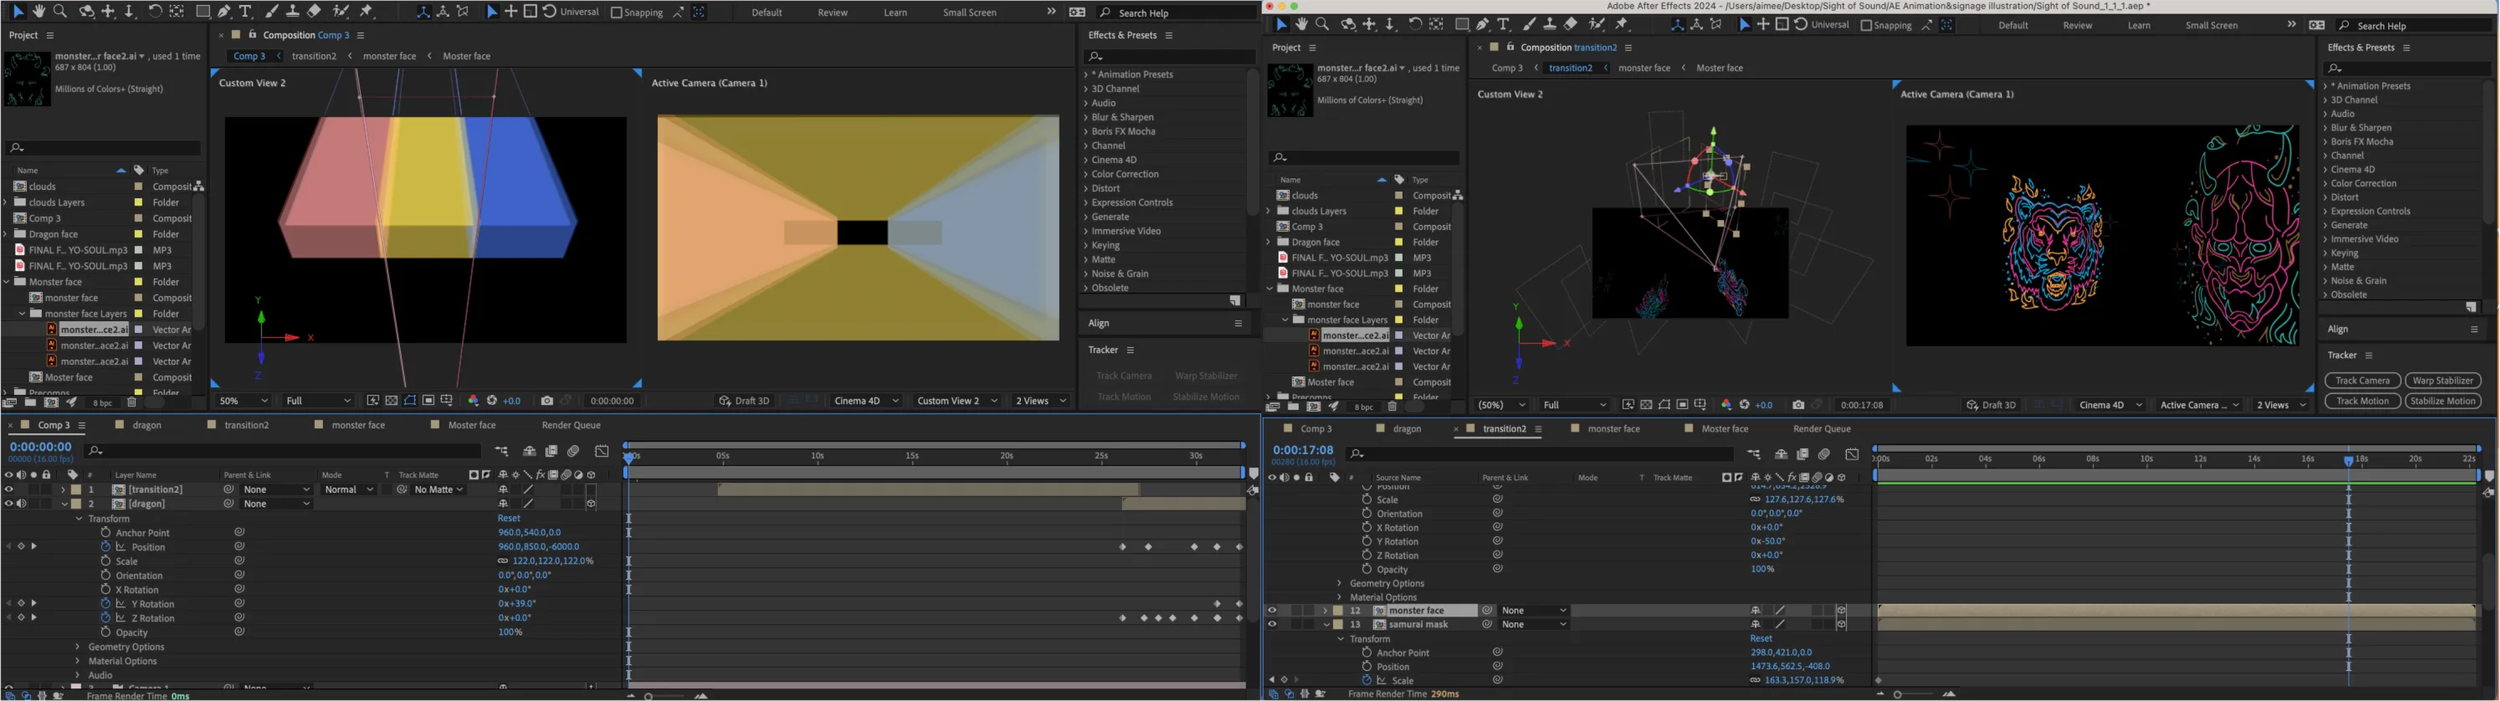Create new folder in left Project panel
The height and width of the screenshot is (701, 2500).
30,402
